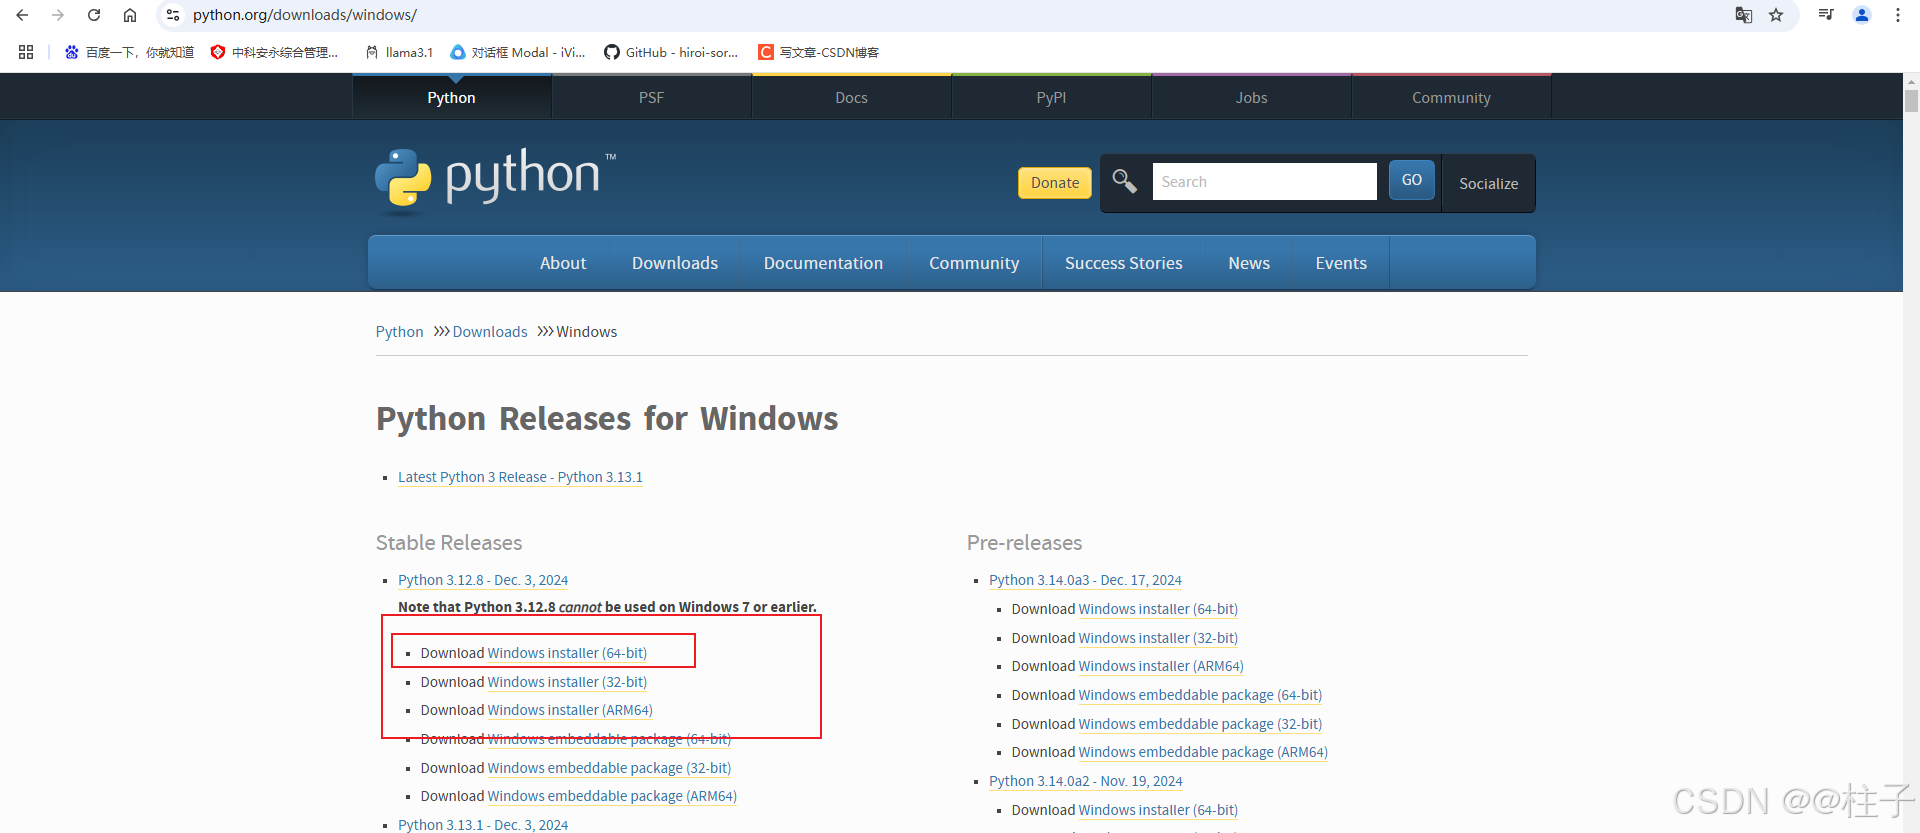Image resolution: width=1920 pixels, height=833 pixels.
Task: Click the Donate button
Action: pyautogui.click(x=1055, y=182)
